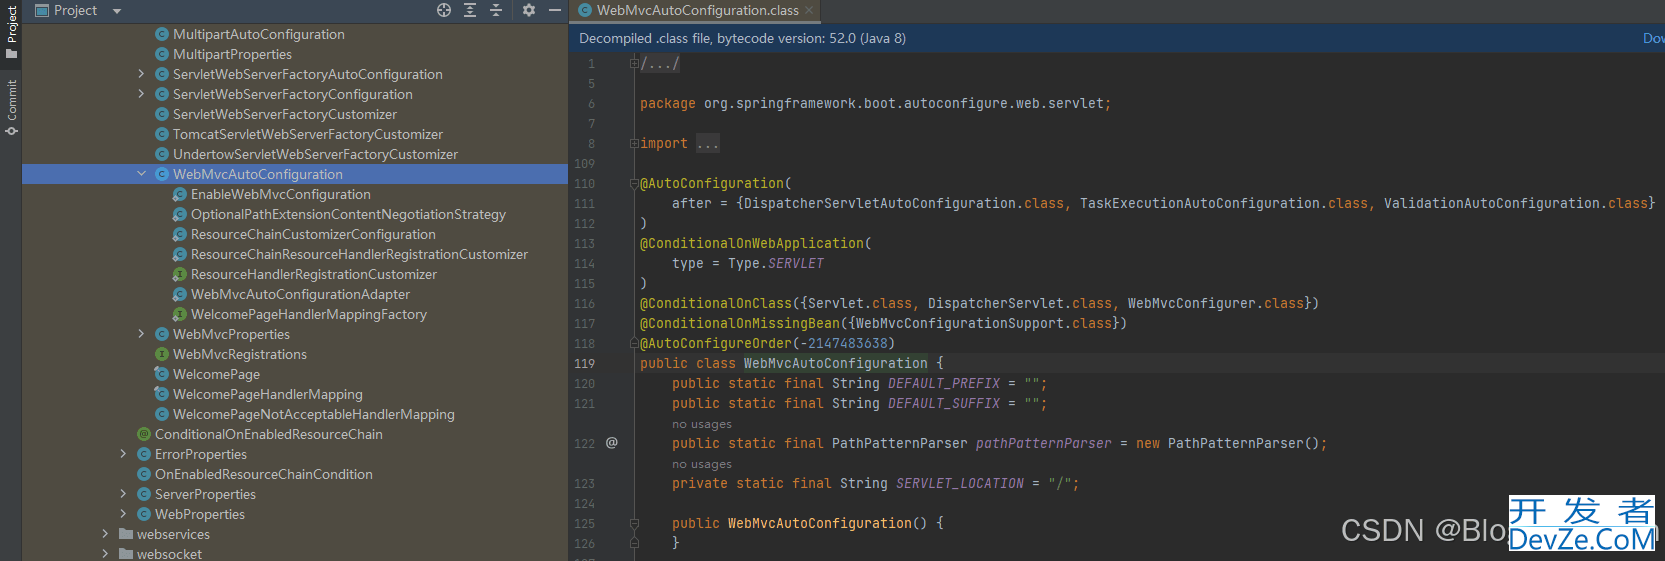The width and height of the screenshot is (1665, 561).
Task: Expand the webservices folder
Action: [105, 534]
